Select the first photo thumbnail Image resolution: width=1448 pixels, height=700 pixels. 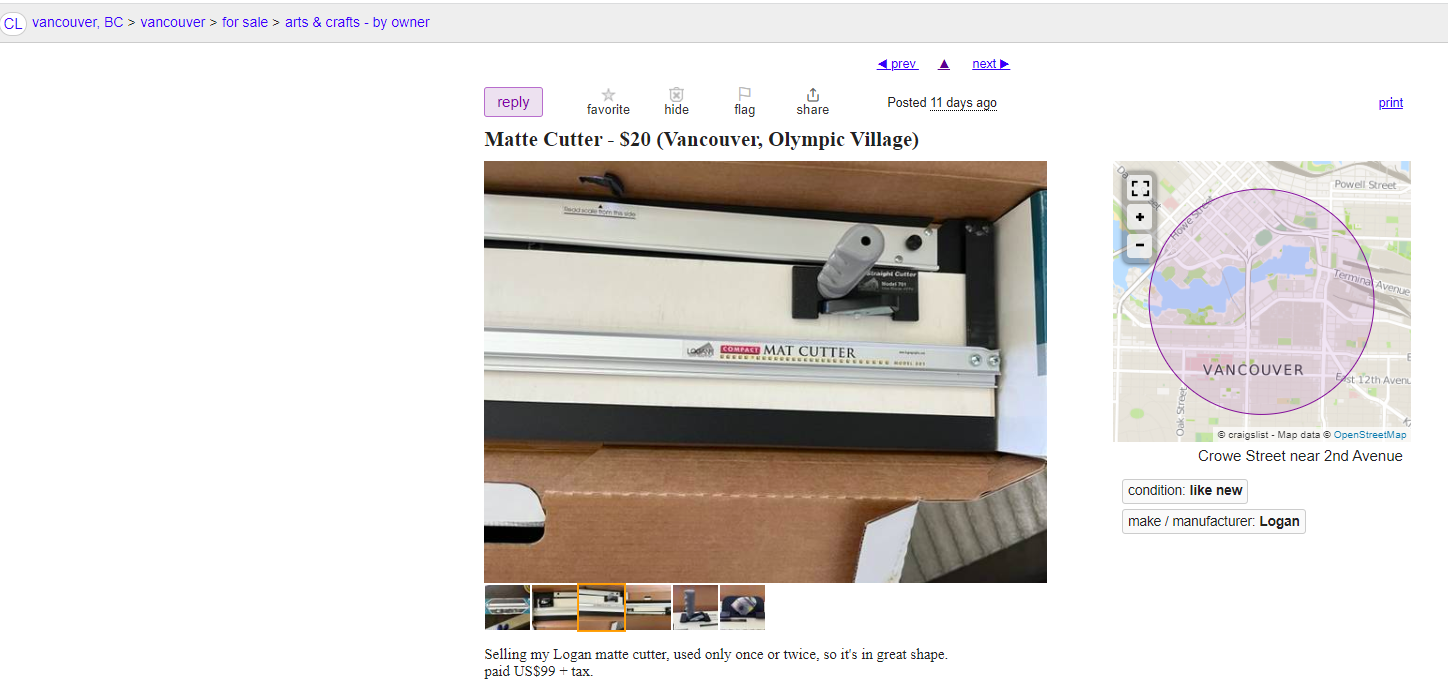pyautogui.click(x=507, y=607)
